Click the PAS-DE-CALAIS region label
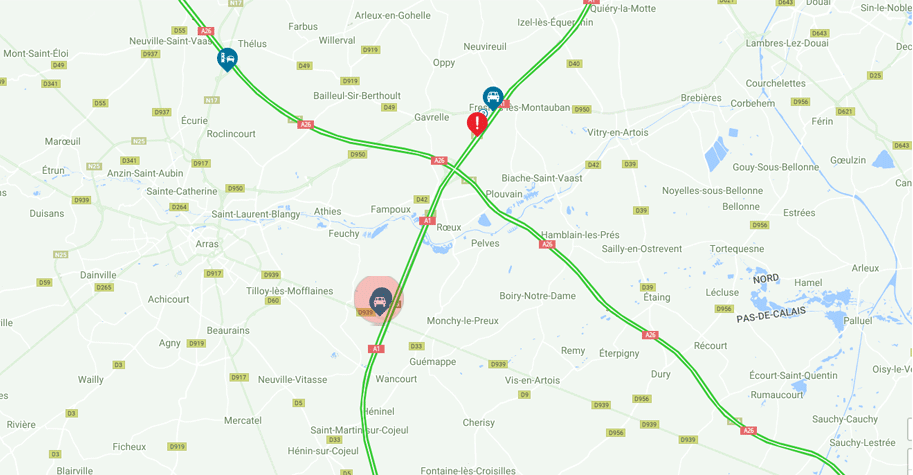 click(771, 315)
